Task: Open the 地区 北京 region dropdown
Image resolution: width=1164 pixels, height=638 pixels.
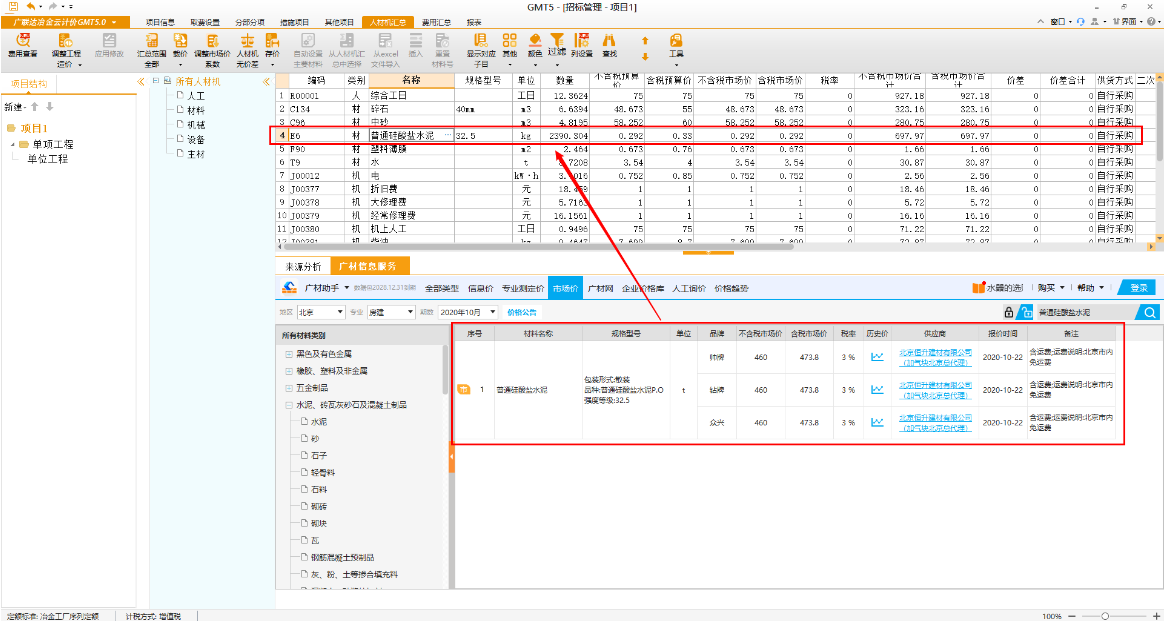Action: [322, 312]
